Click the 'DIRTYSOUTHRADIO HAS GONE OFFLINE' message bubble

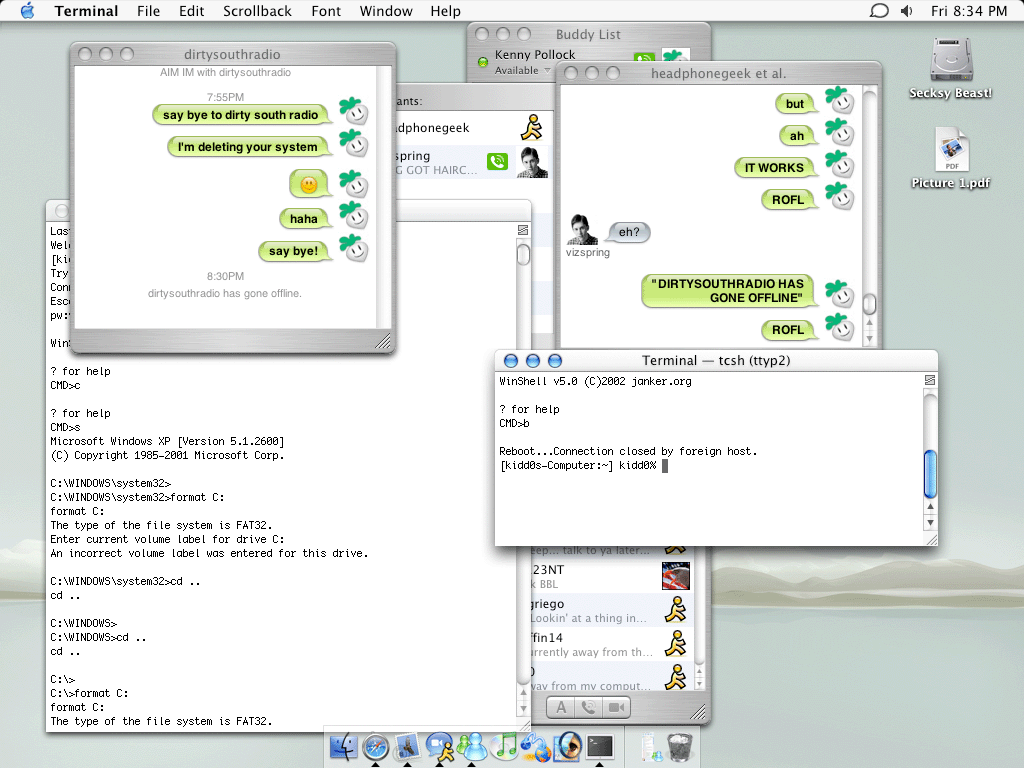pos(728,291)
